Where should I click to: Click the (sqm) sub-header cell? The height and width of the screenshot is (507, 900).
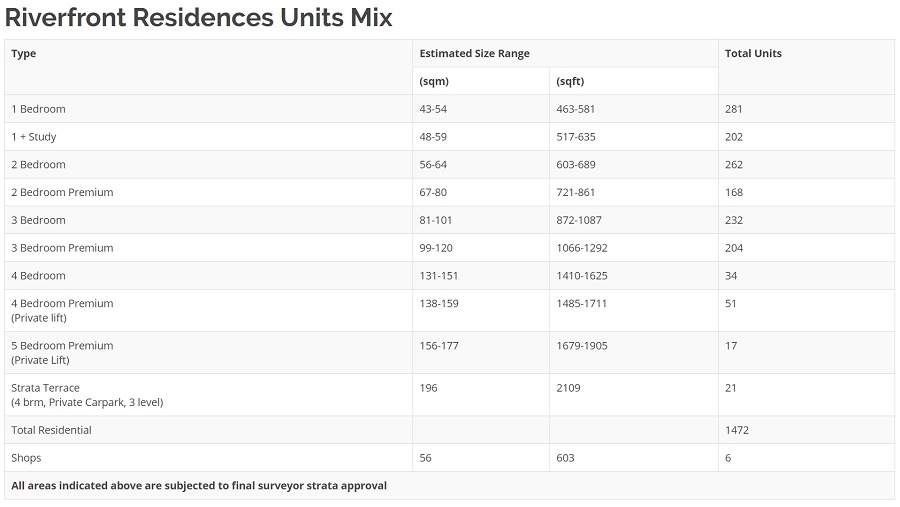point(434,82)
